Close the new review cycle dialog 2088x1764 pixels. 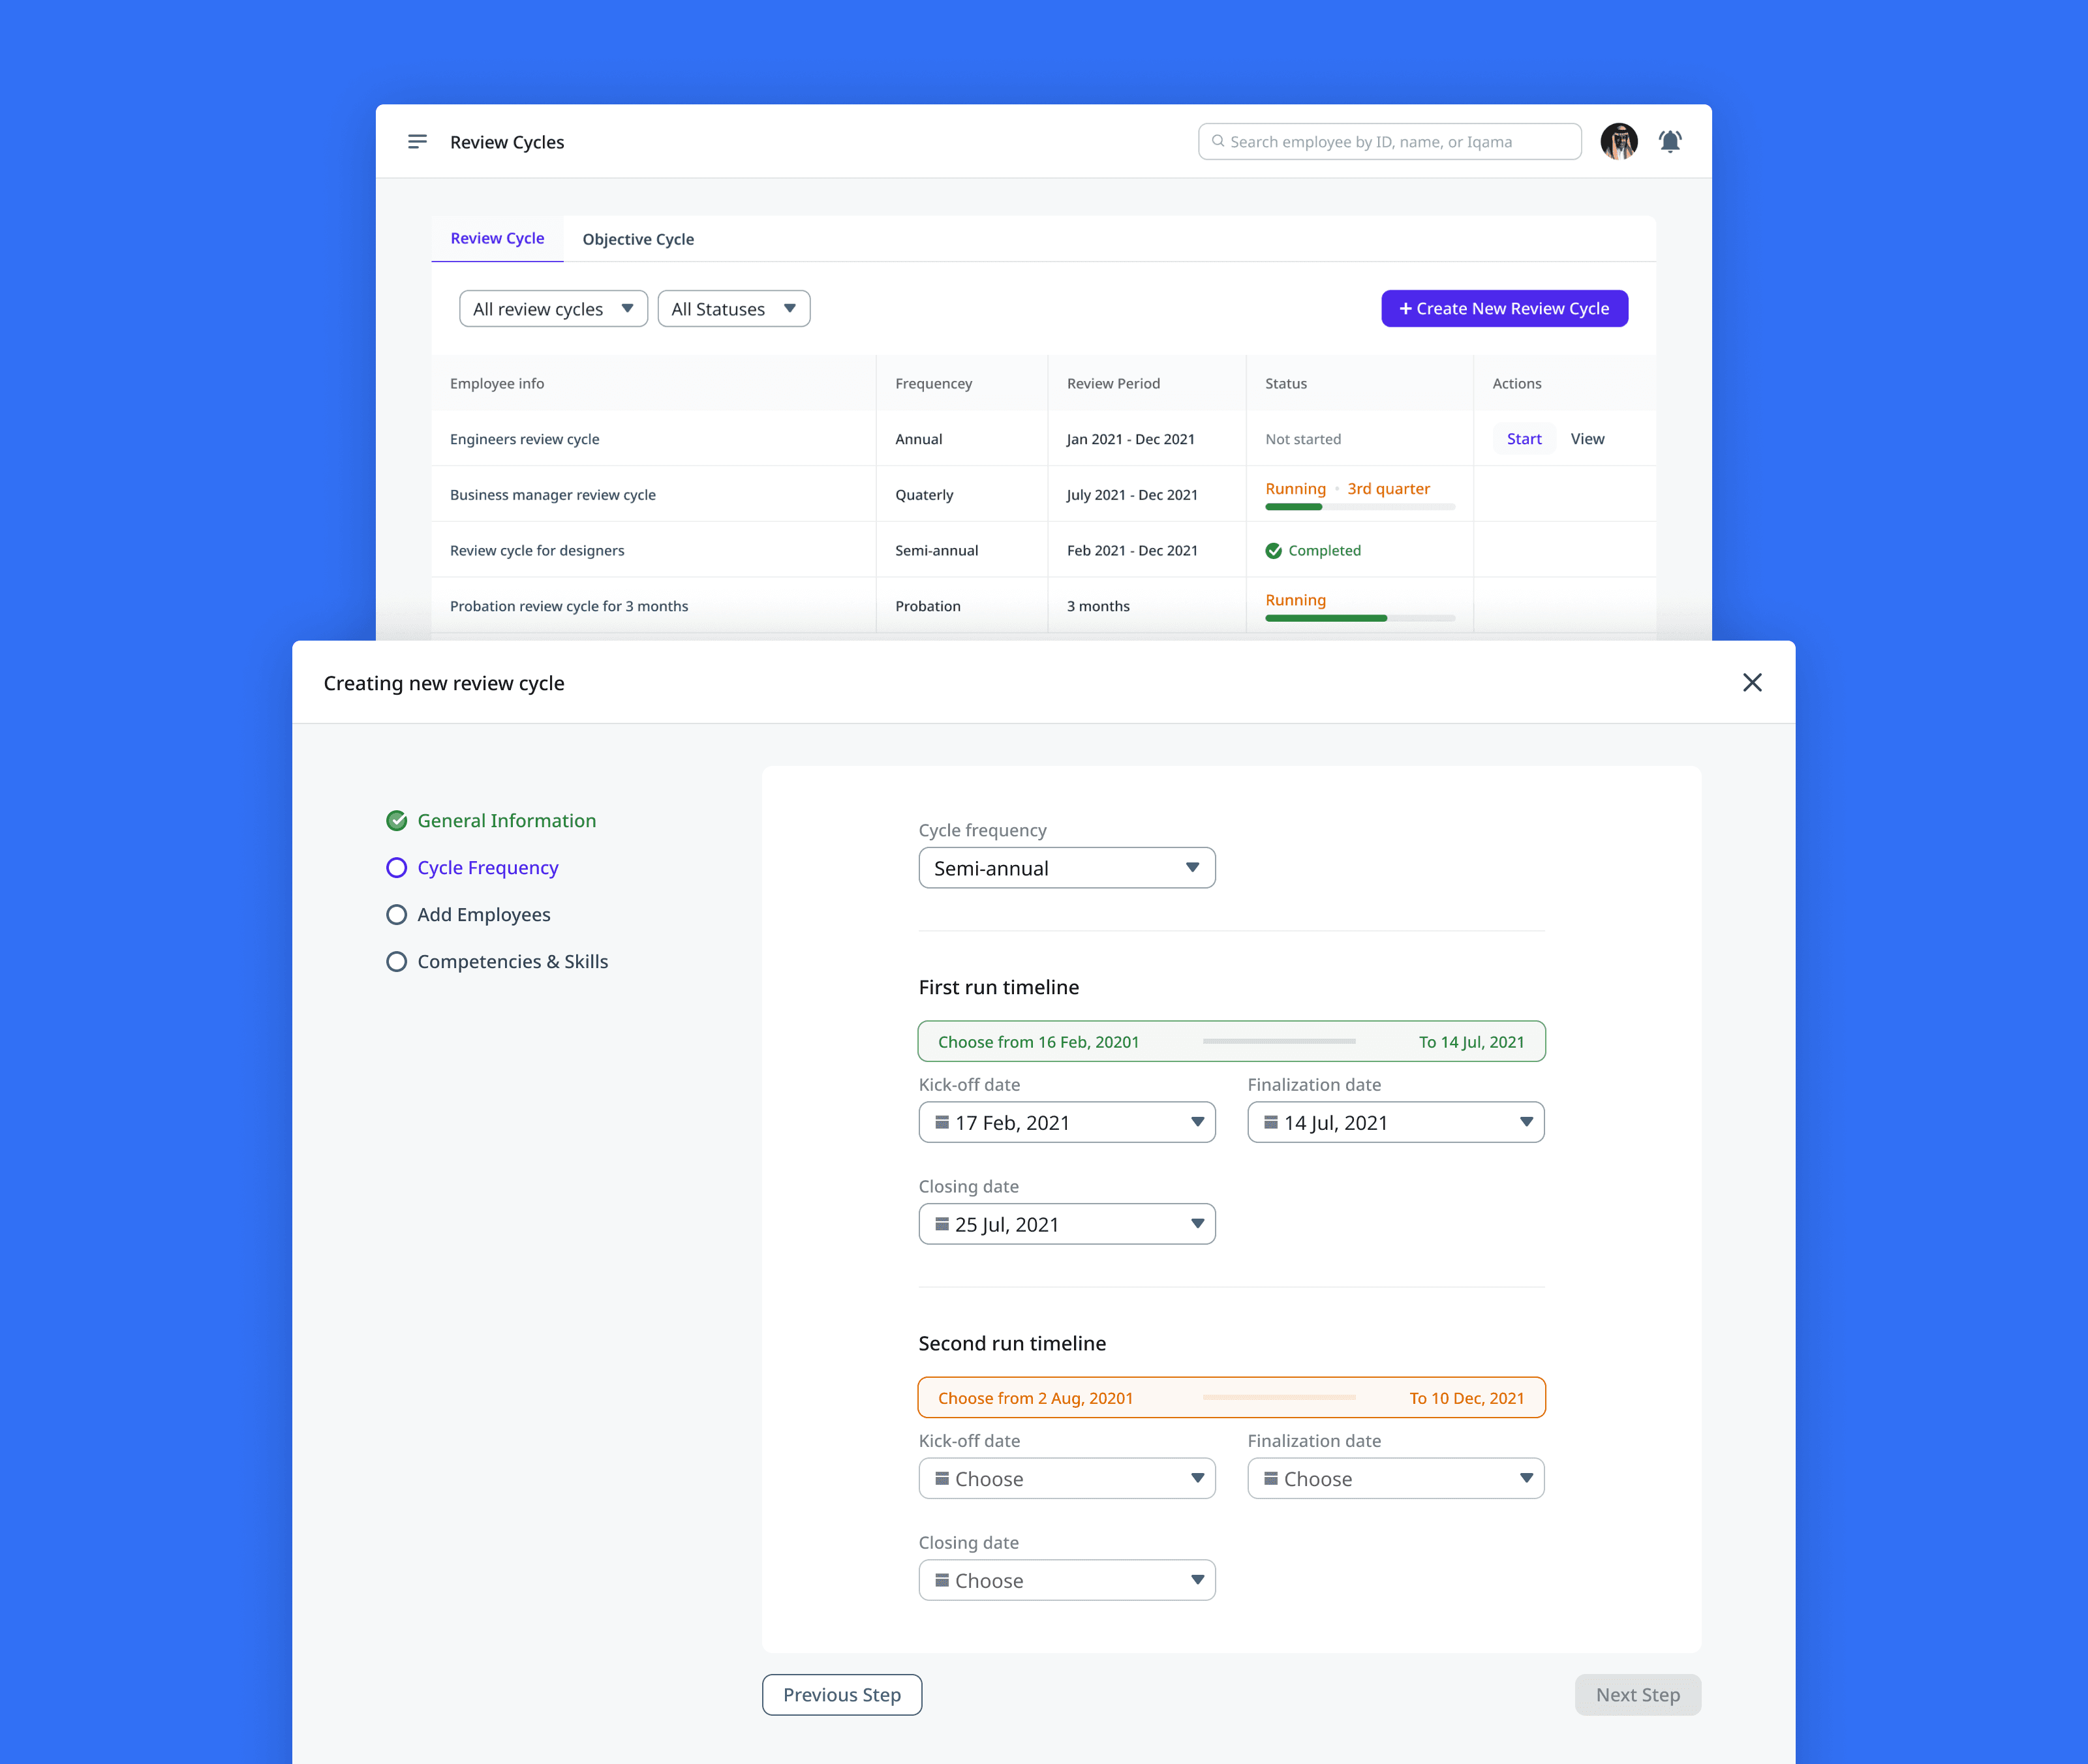pos(1751,682)
